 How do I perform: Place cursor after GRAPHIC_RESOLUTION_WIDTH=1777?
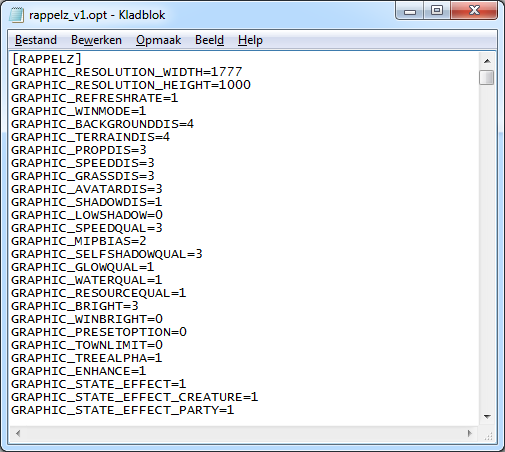point(243,72)
